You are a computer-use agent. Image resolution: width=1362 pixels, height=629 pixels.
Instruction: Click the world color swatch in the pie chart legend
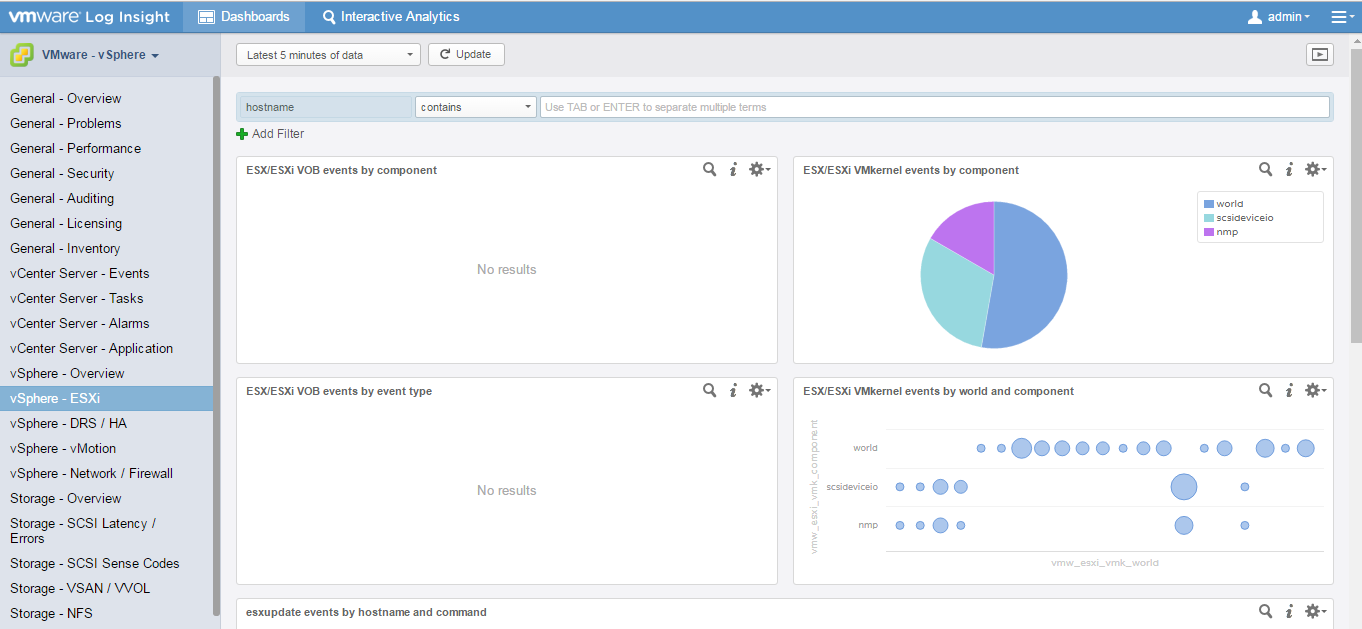pos(1210,203)
